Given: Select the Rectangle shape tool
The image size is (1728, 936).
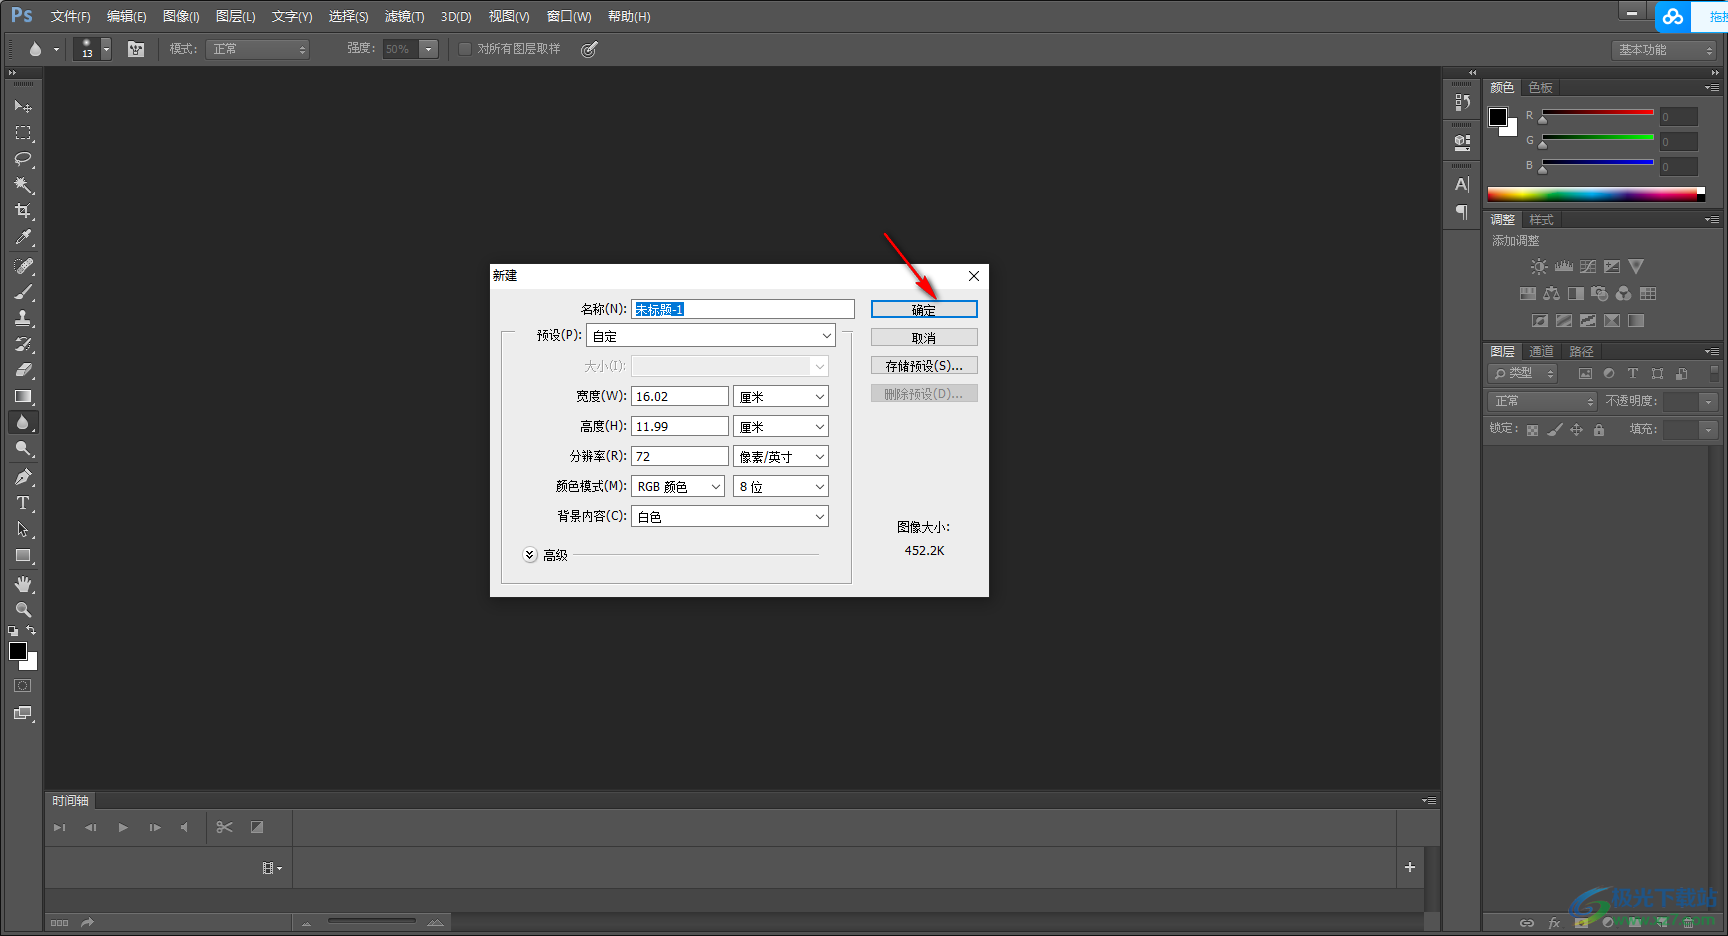Looking at the screenshot, I should [x=23, y=555].
